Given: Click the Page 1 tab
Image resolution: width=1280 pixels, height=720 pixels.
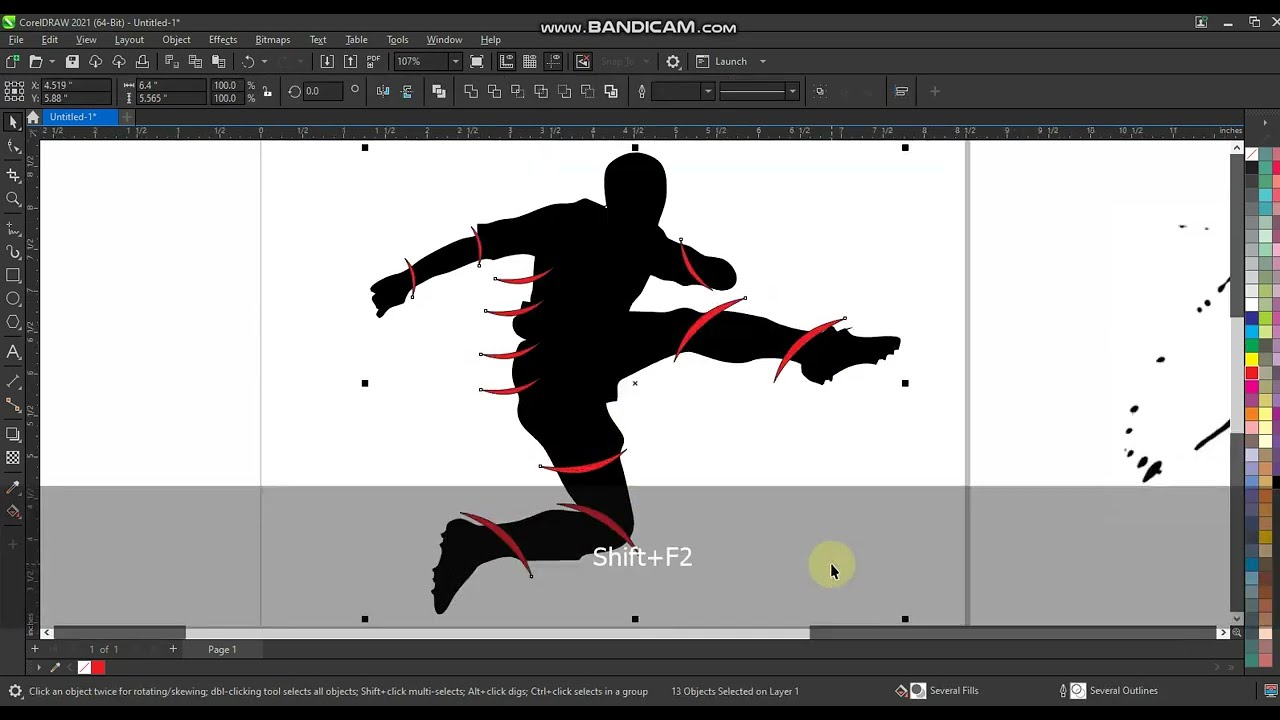Looking at the screenshot, I should pos(222,650).
